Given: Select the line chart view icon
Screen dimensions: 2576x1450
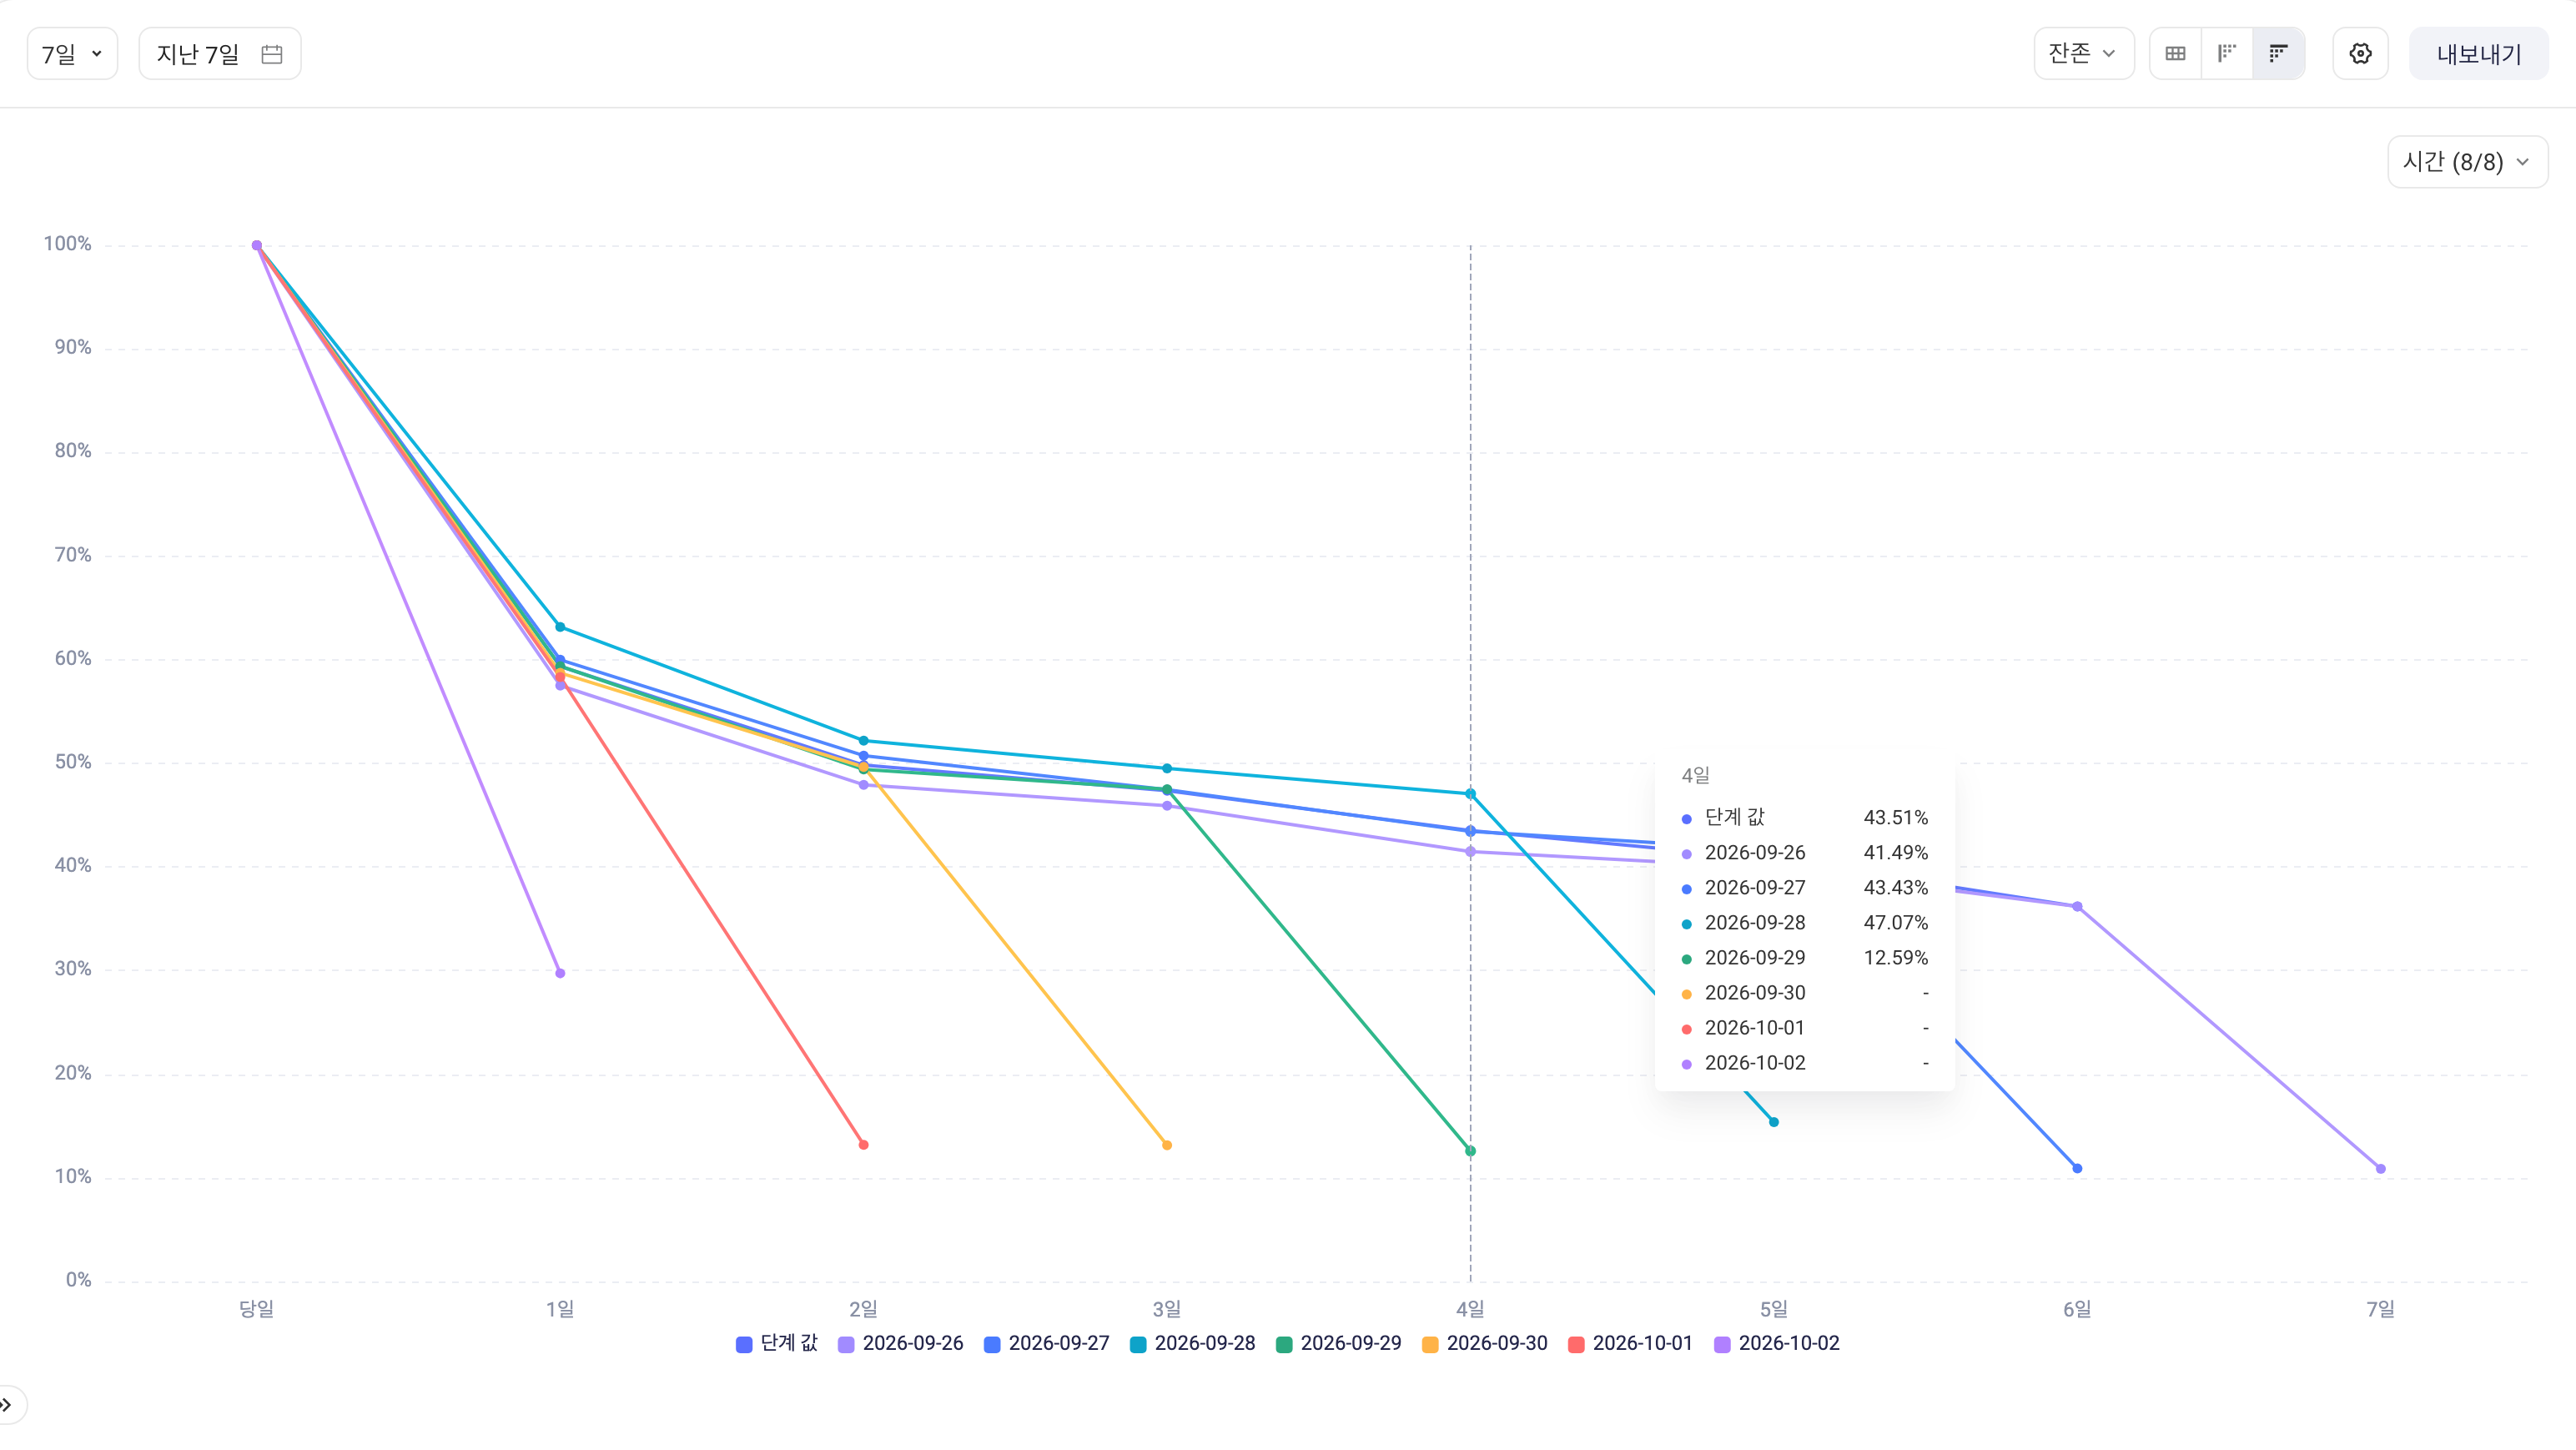Looking at the screenshot, I should 2279,54.
